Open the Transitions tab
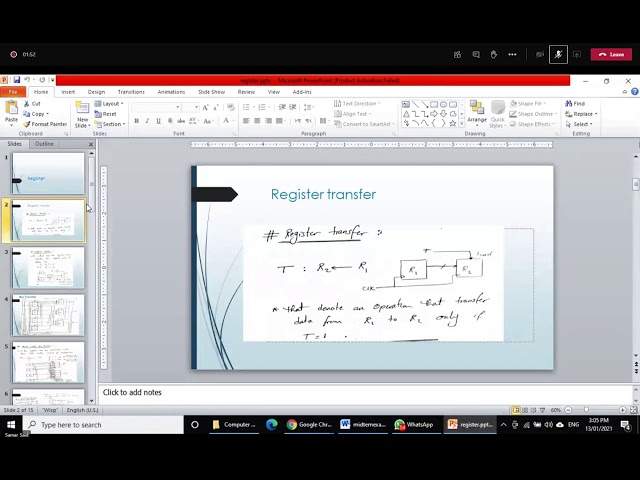Screen dimensions: 640x480 pos(131,92)
